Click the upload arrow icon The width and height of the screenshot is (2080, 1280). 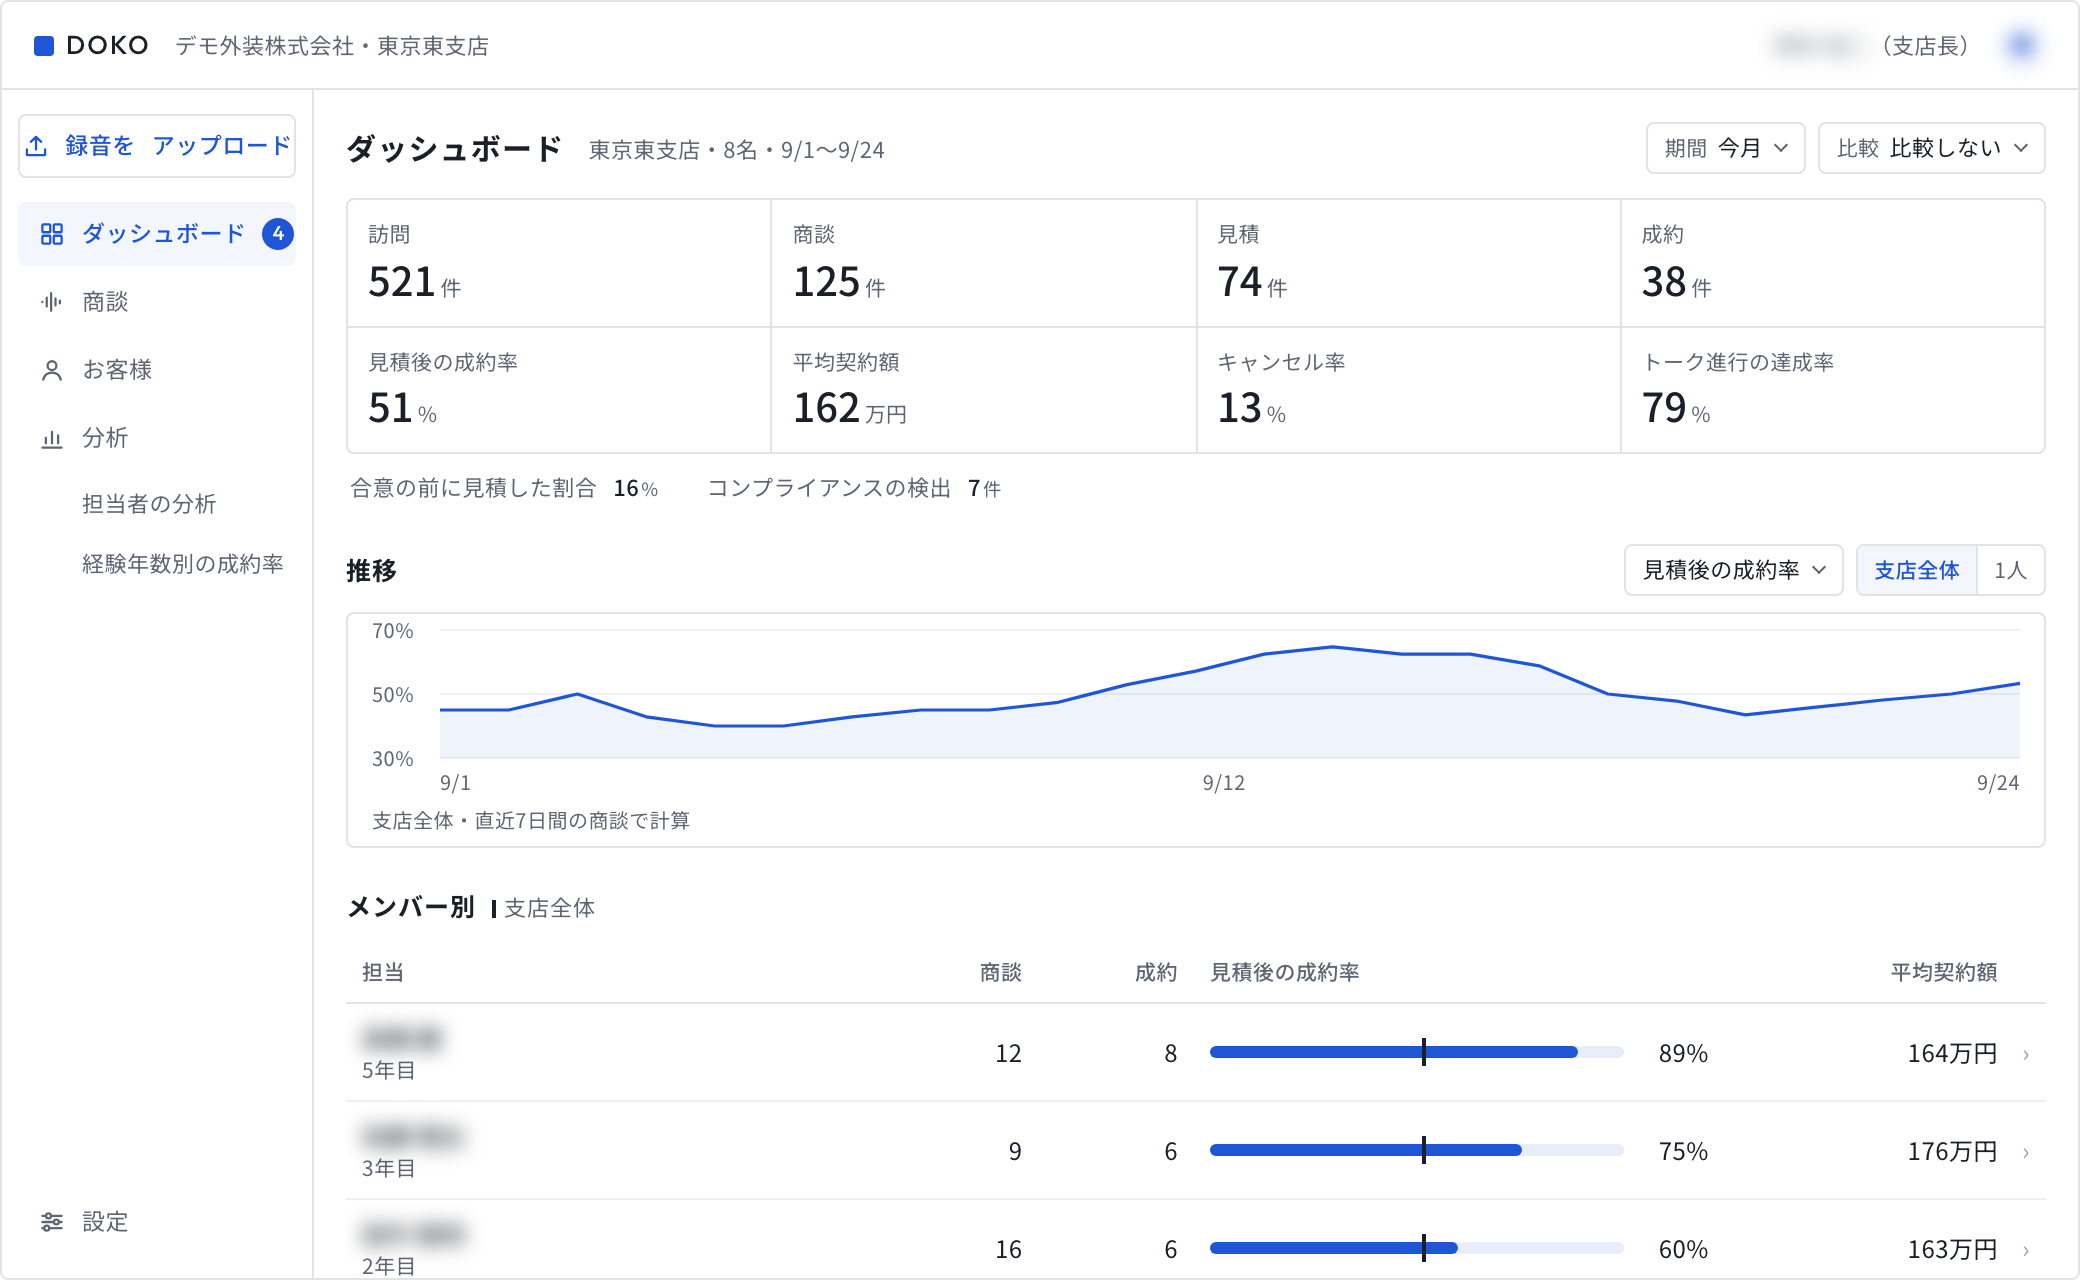click(x=37, y=146)
